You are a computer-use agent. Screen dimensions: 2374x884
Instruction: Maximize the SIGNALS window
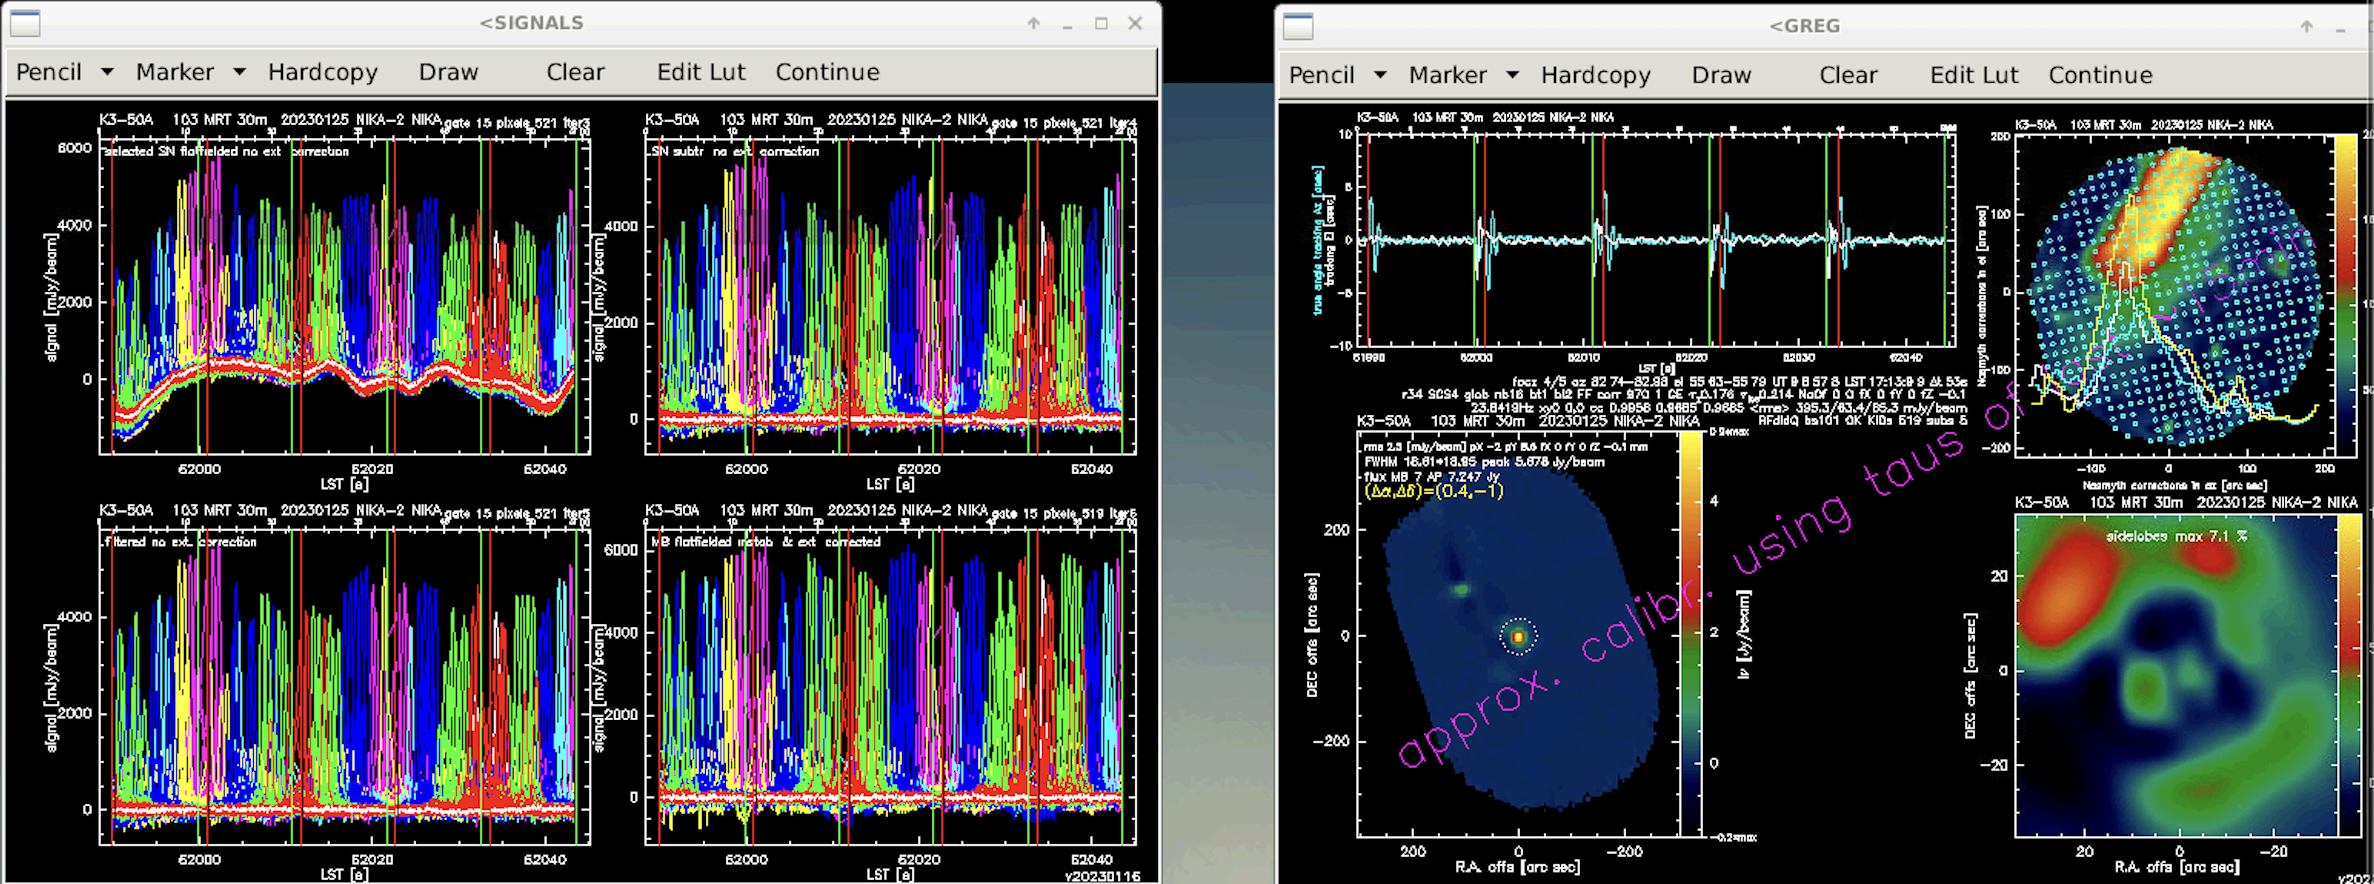[1101, 23]
